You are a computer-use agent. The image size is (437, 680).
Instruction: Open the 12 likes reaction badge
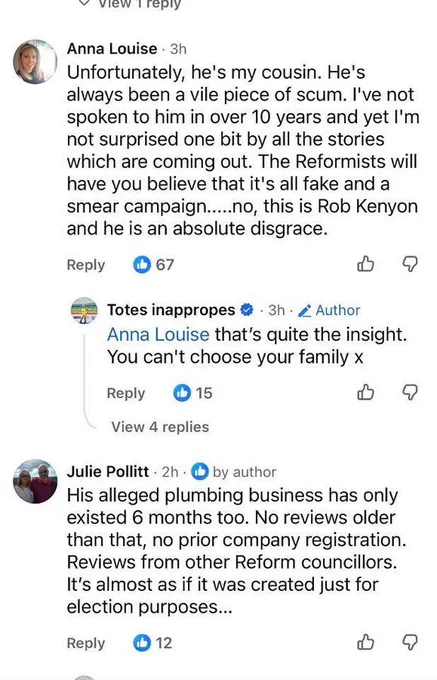[x=152, y=643]
